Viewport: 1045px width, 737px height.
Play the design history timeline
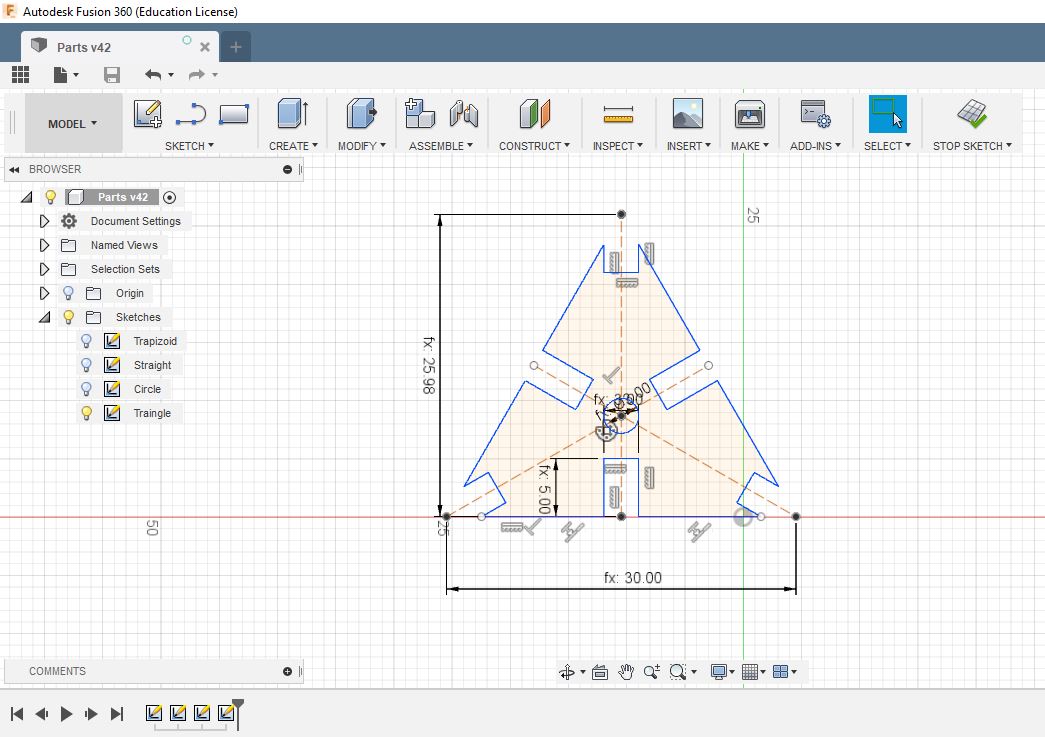coord(67,713)
